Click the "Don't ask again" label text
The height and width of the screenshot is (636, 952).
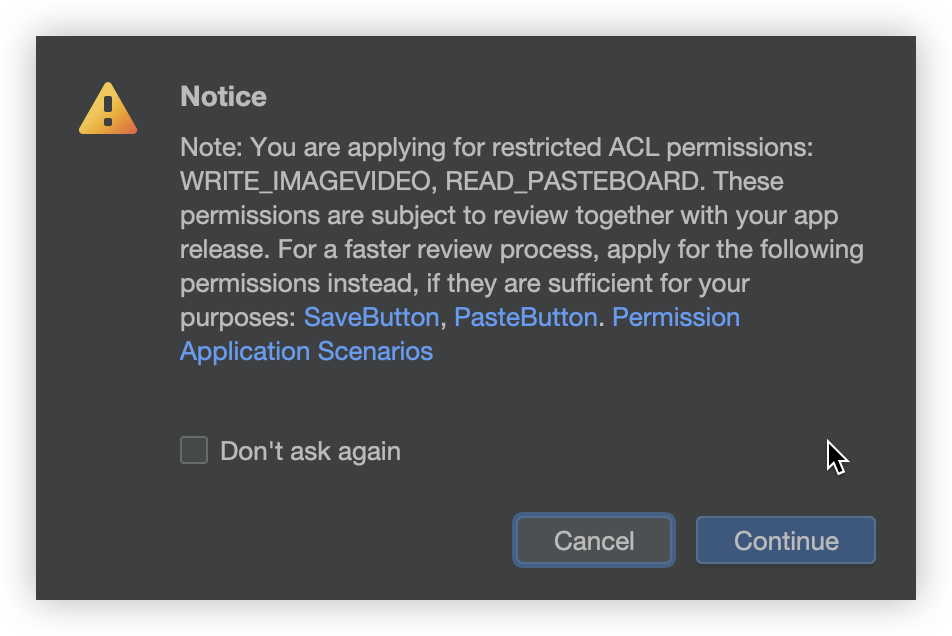(310, 452)
